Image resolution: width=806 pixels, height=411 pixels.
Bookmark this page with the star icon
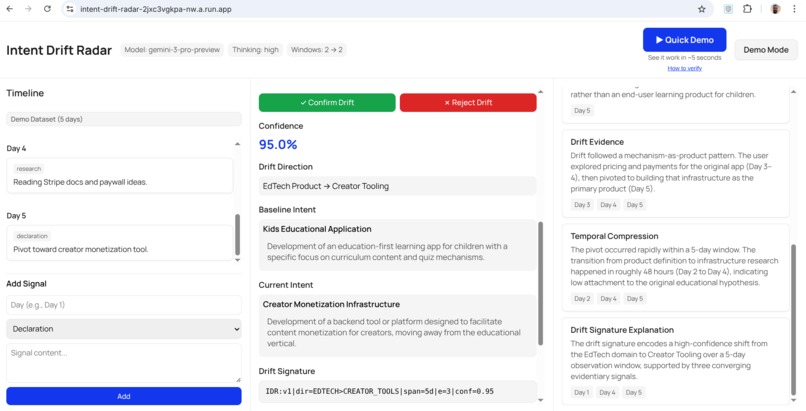click(x=702, y=9)
